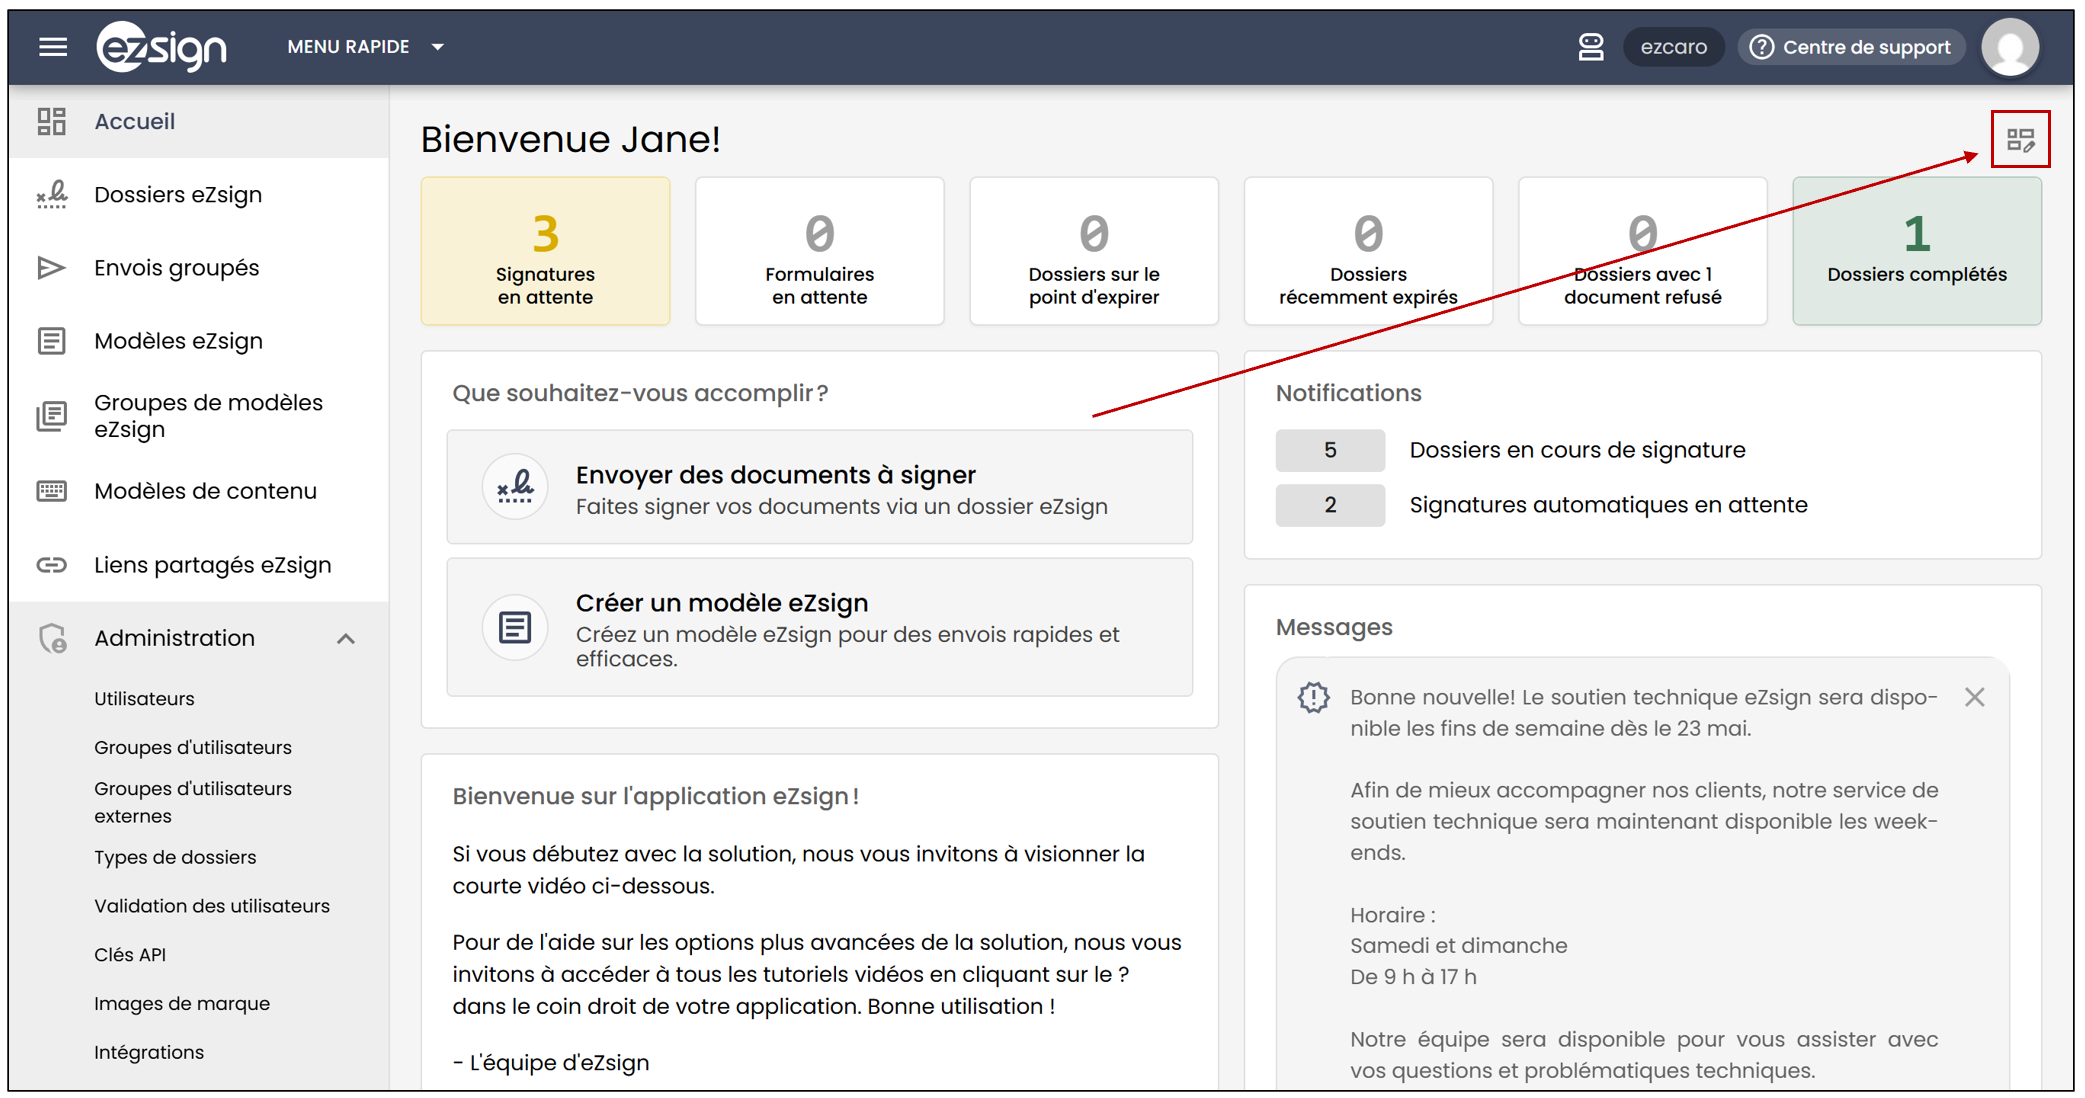Open Utilisateurs under Administration
Viewport: 2085px width, 1098px height.
(x=144, y=699)
